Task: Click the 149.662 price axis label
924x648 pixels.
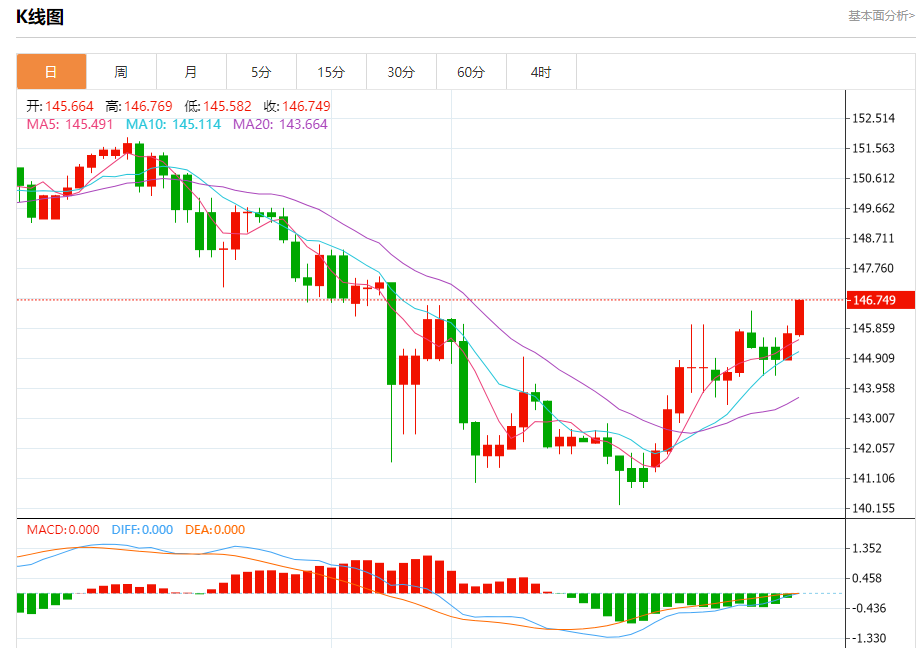Action: click(873, 209)
